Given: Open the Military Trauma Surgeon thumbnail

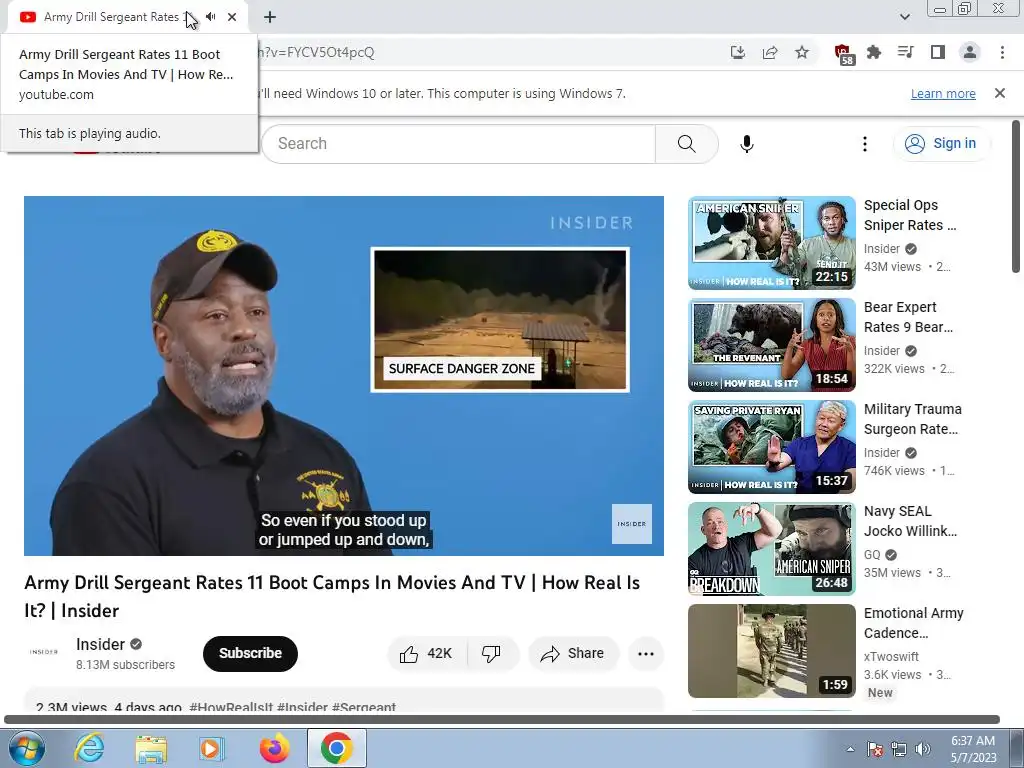Looking at the screenshot, I should point(771,447).
